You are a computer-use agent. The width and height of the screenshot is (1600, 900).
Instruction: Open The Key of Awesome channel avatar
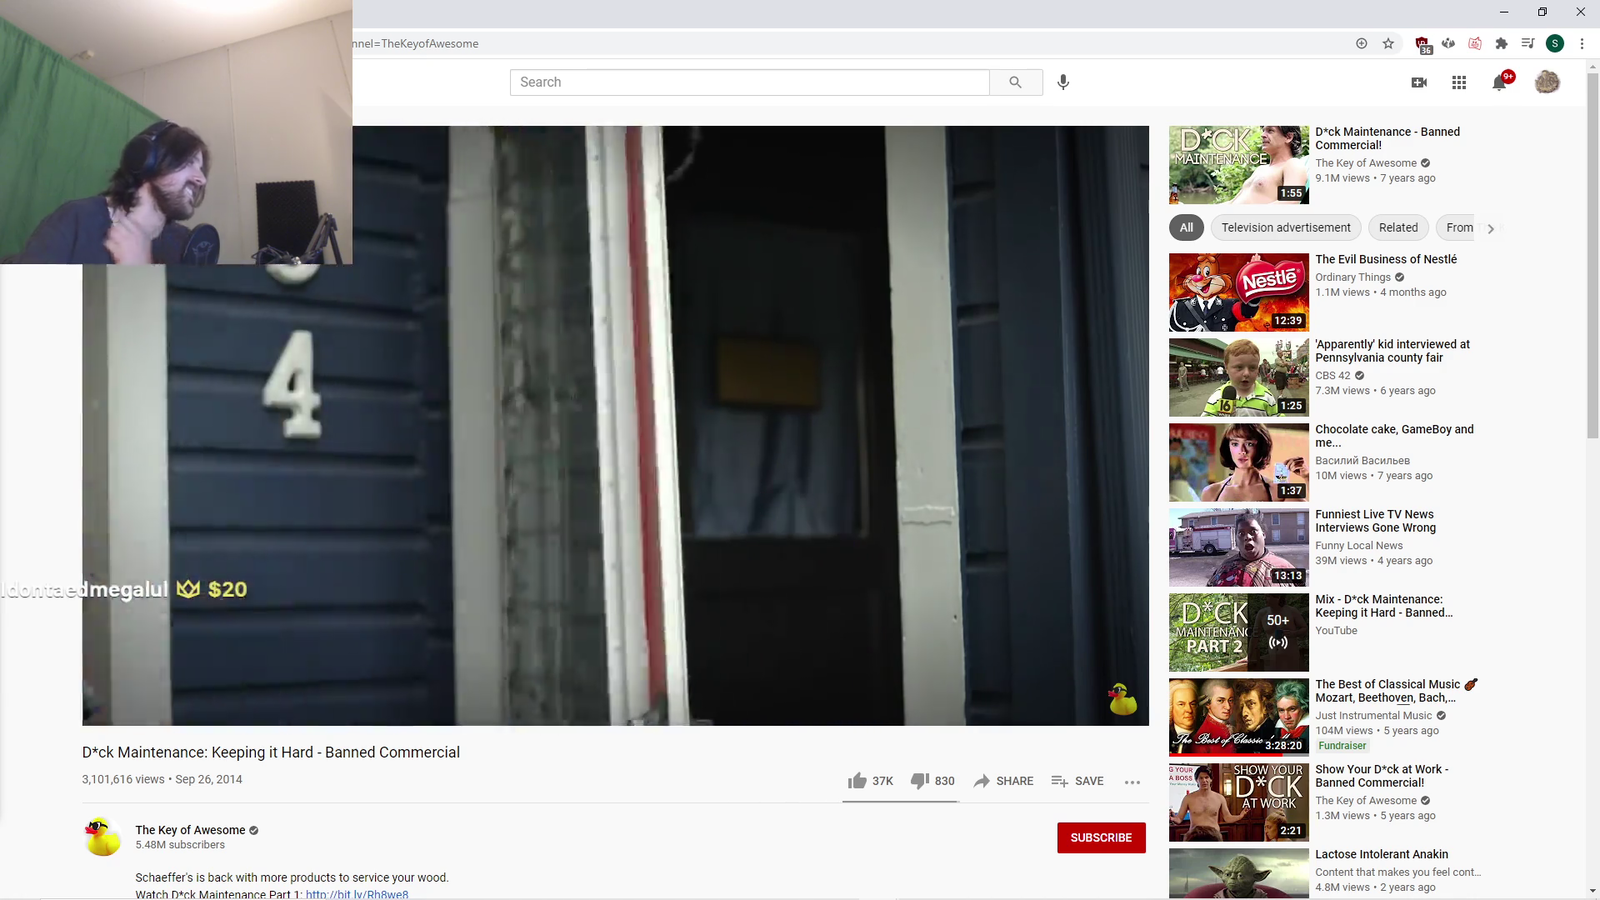pos(102,837)
